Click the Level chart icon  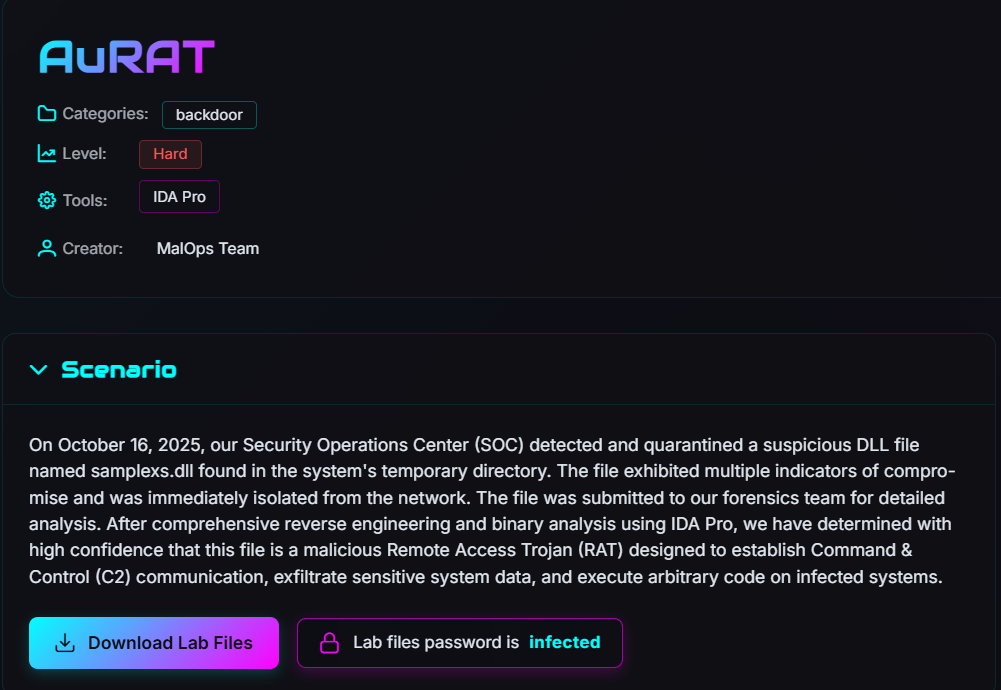[x=46, y=154]
